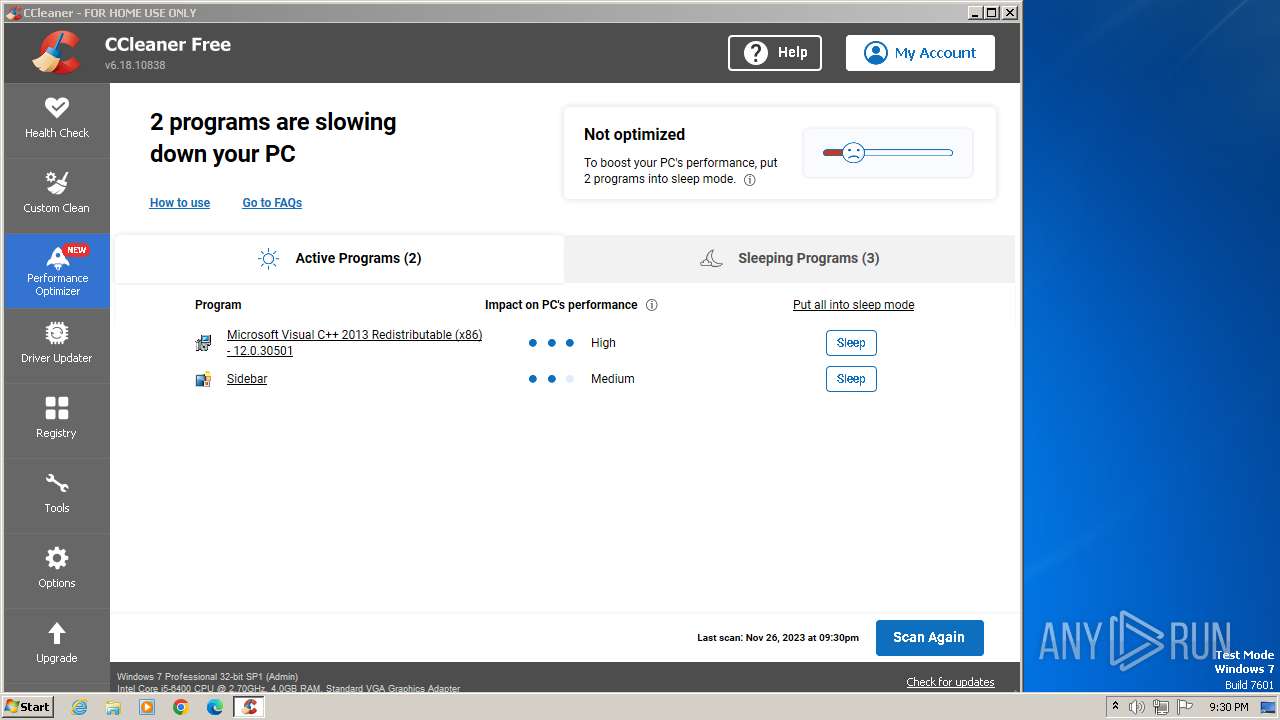Open the Tools section
Screen dimensions: 1280x720
click(57, 495)
